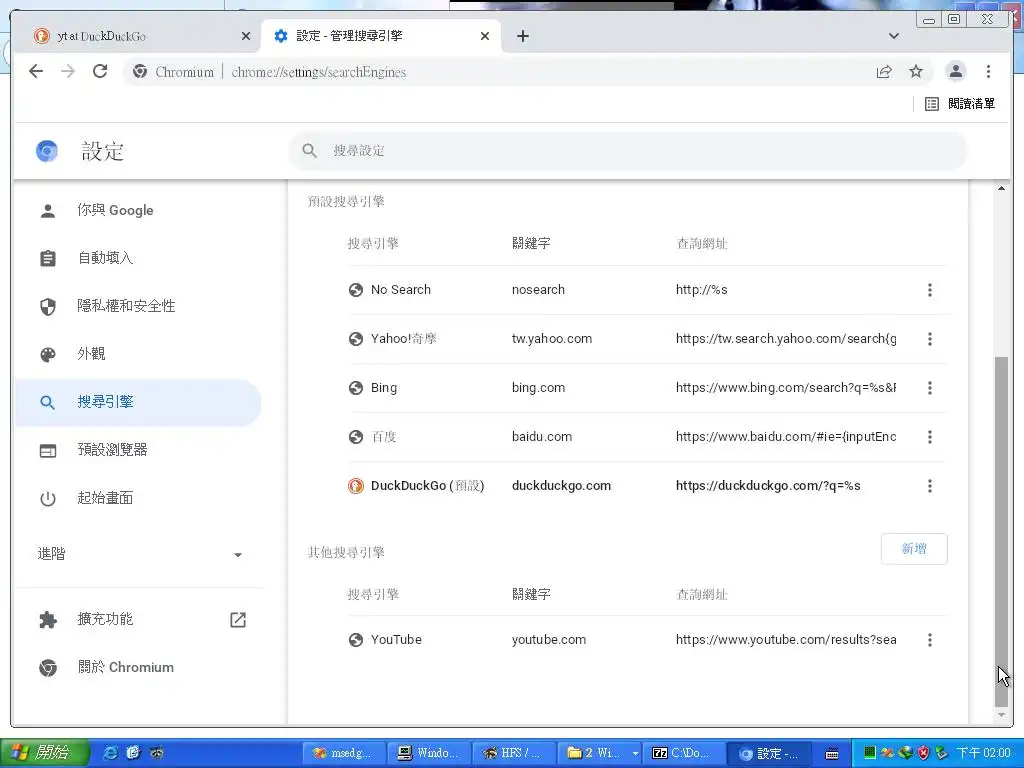
Task: Click the 搜尋設定 search field
Action: click(627, 151)
